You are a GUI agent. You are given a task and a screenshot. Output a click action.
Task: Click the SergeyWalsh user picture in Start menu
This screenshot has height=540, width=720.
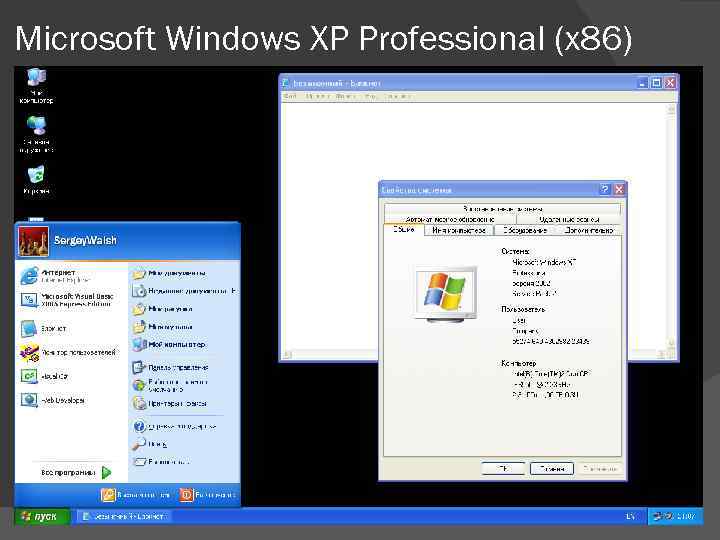point(33,241)
